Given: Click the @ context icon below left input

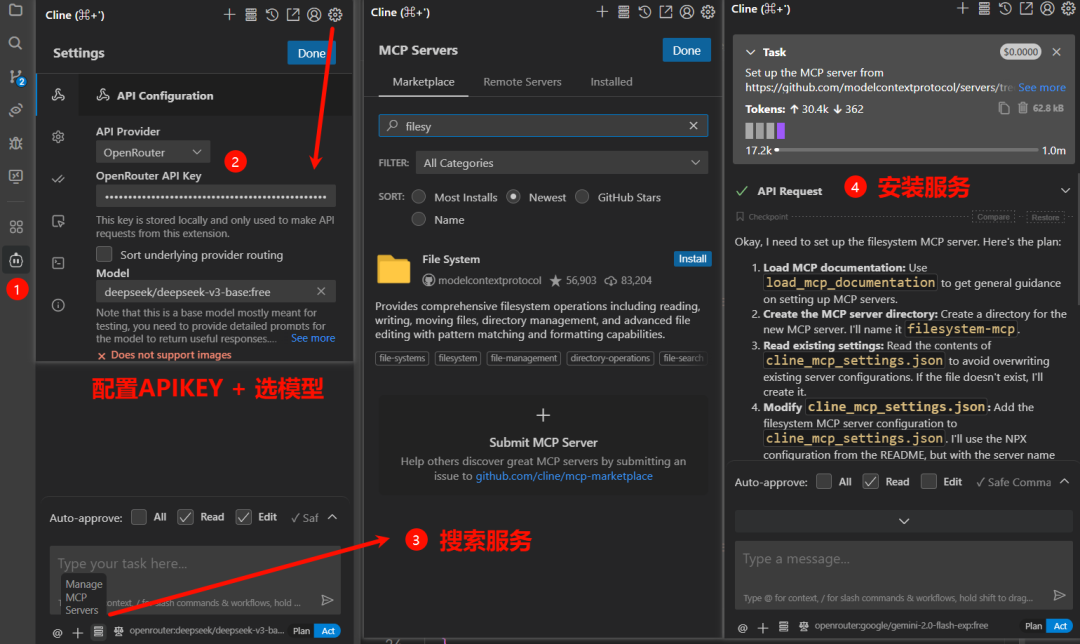Looking at the screenshot, I should point(57,632).
